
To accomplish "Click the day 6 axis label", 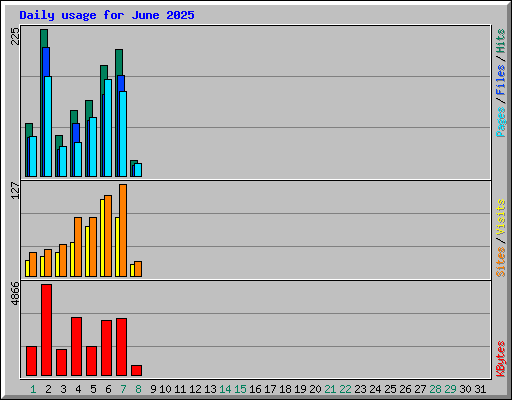I will coord(108,389).
